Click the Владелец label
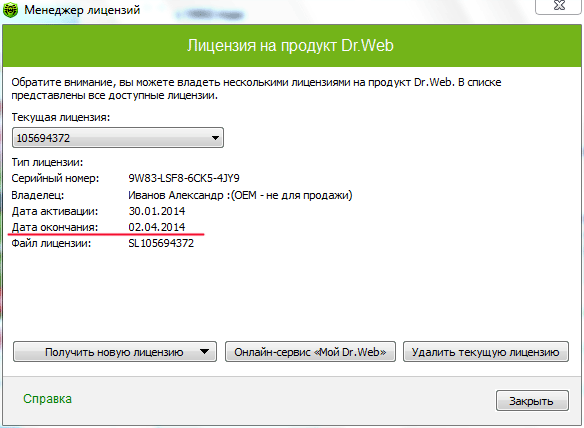584x428 pixels. point(38,195)
